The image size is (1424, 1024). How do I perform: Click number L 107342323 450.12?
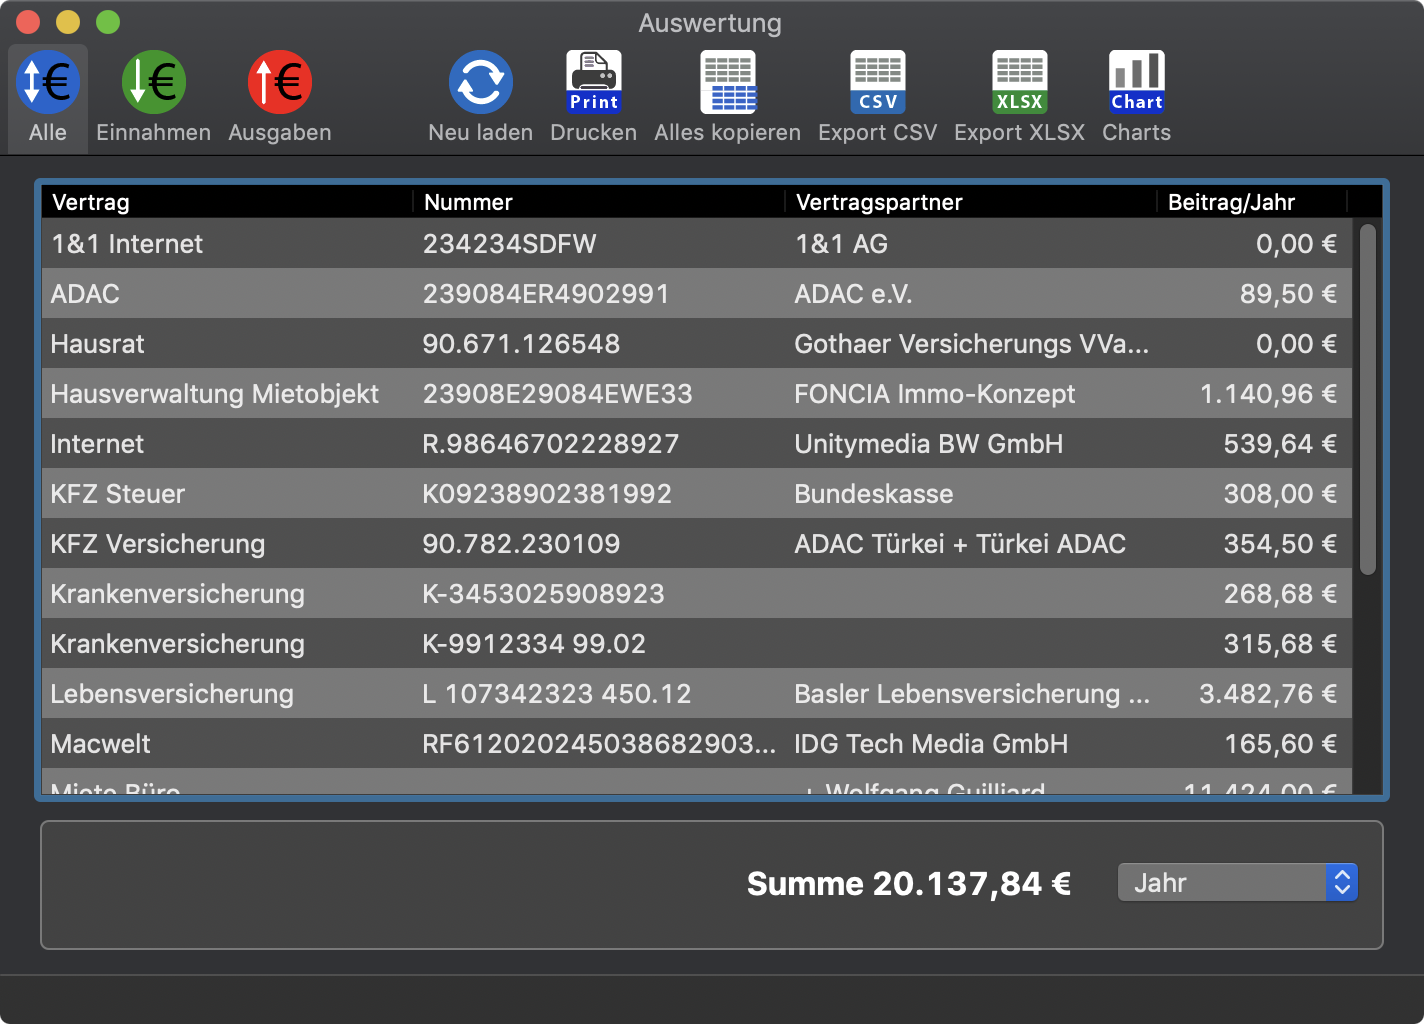point(557,694)
